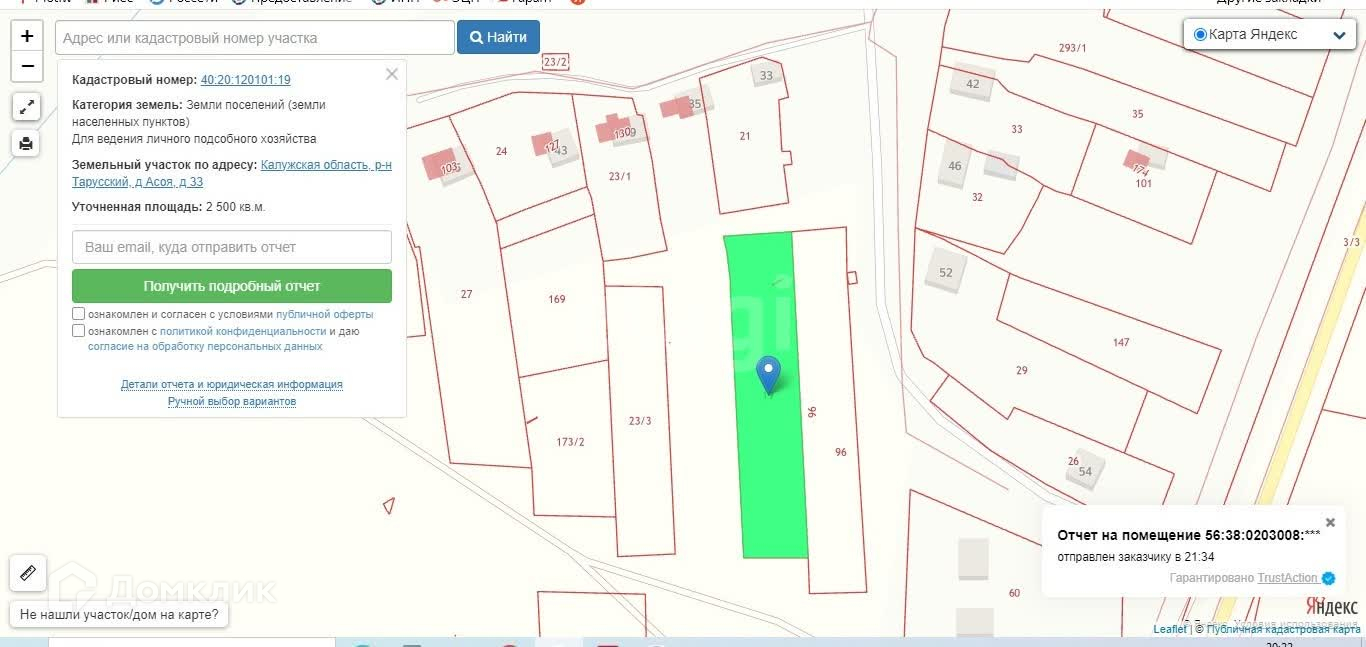Open cadastral number 40:20:120101:19 link

[246, 80]
